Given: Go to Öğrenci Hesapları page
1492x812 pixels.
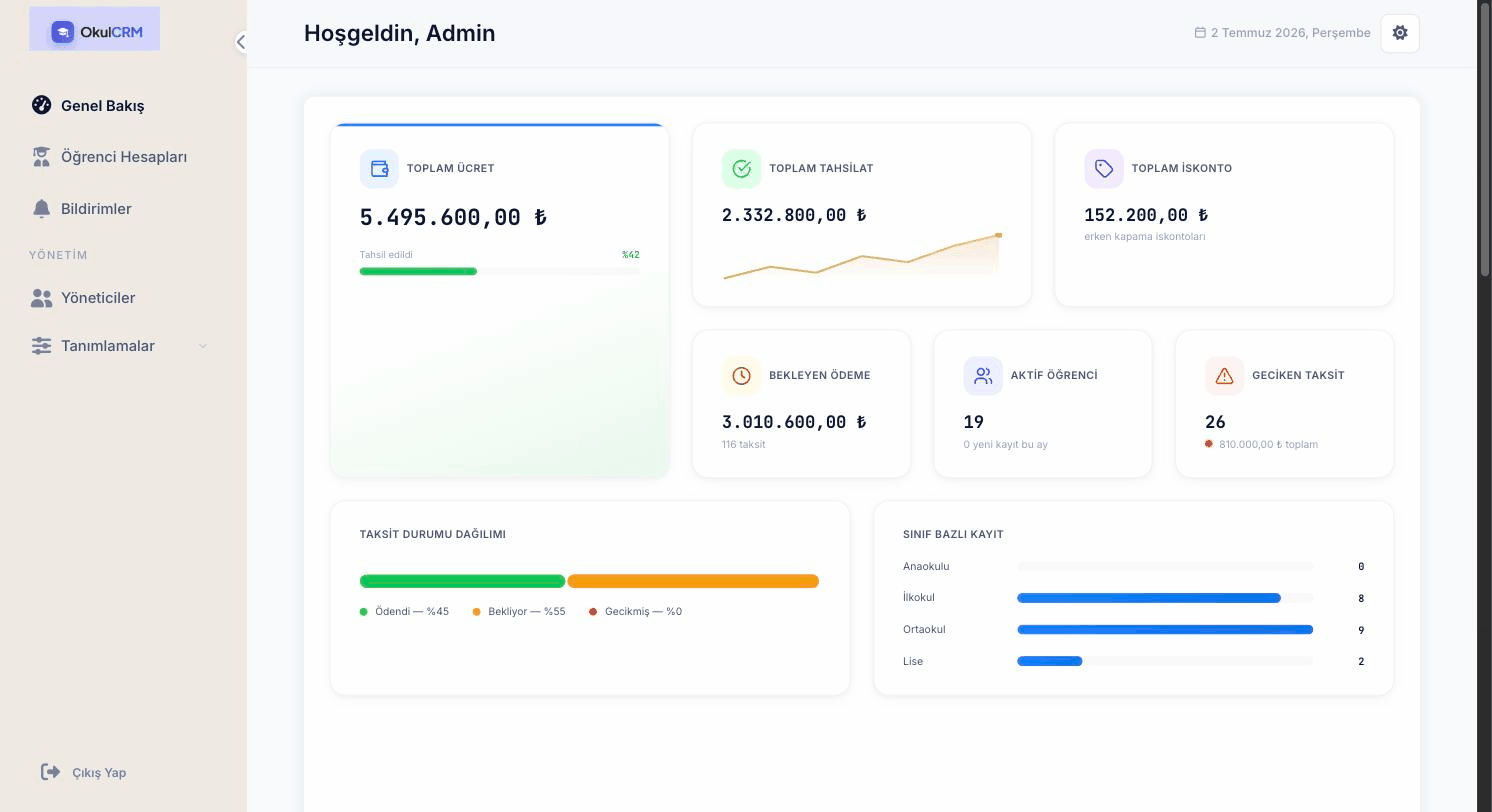Looking at the screenshot, I should [x=123, y=157].
